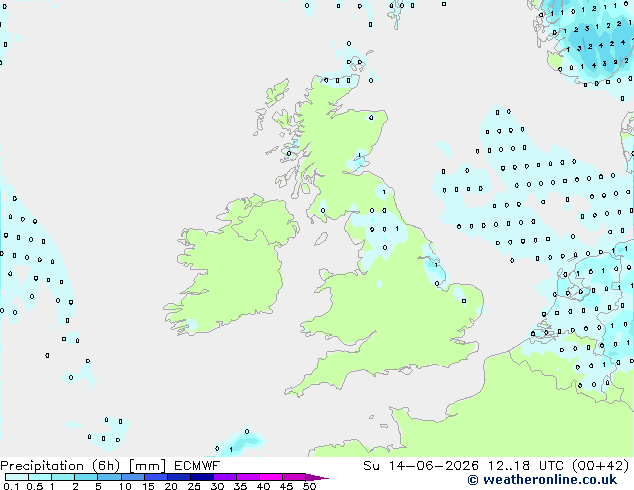Click the "25" legend scale label
Viewport: 634px width, 490px height.
[x=194, y=486]
